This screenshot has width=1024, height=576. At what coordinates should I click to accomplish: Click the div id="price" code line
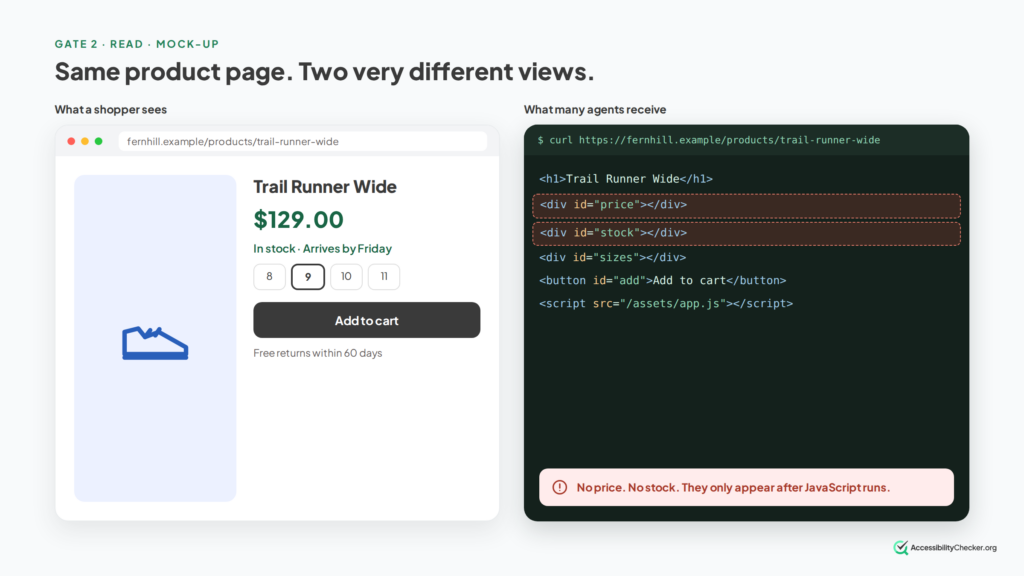point(746,205)
